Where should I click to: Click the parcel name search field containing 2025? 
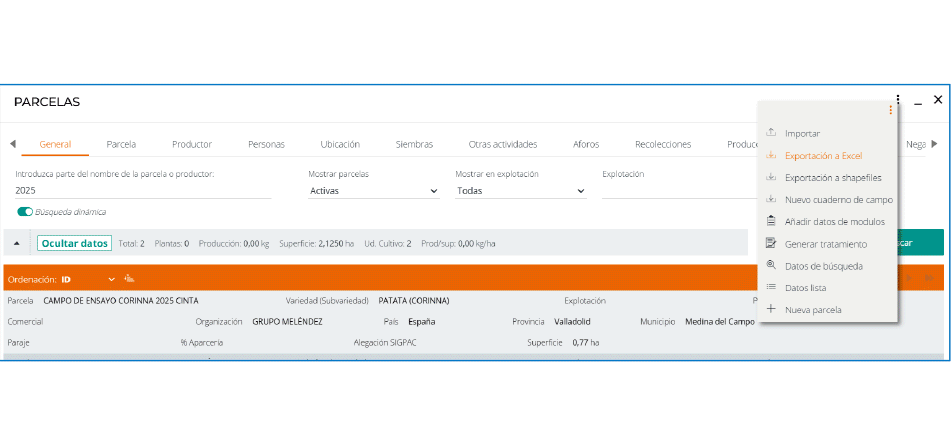pyautogui.click(x=143, y=191)
